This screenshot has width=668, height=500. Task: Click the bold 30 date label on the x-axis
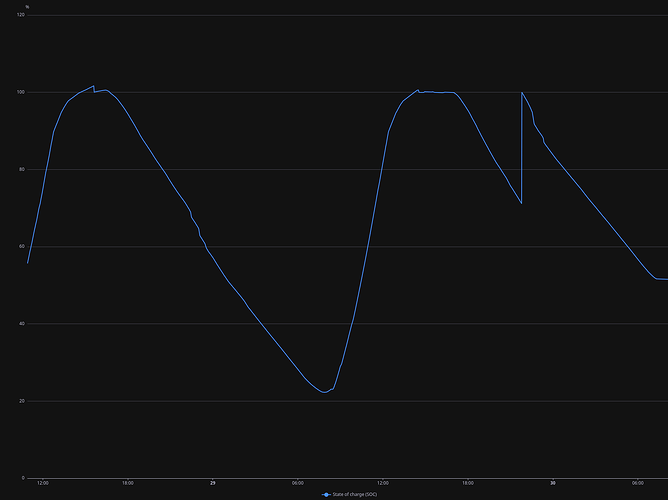tap(553, 483)
